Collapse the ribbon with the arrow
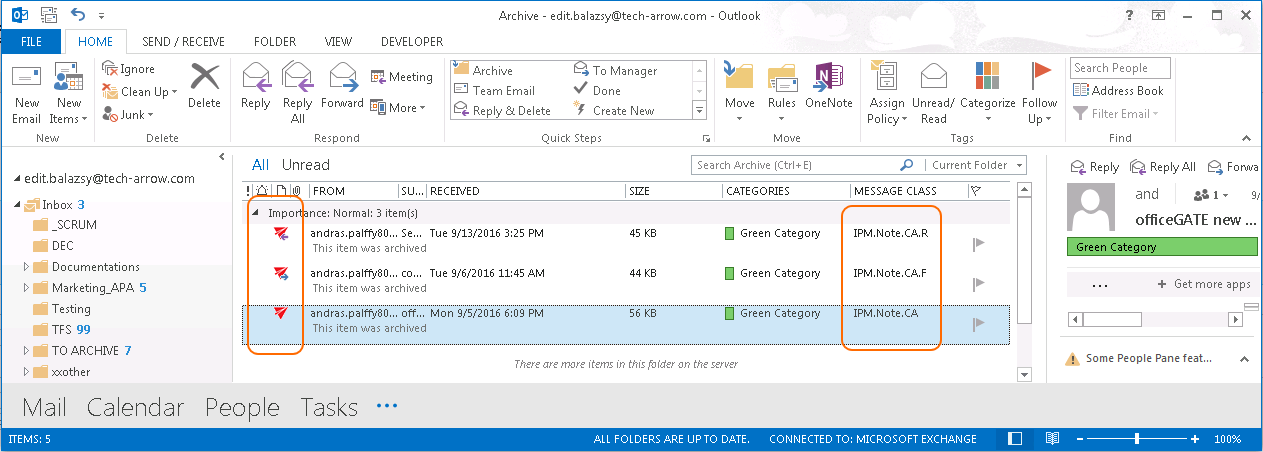The height and width of the screenshot is (452, 1263). pyautogui.click(x=1247, y=138)
